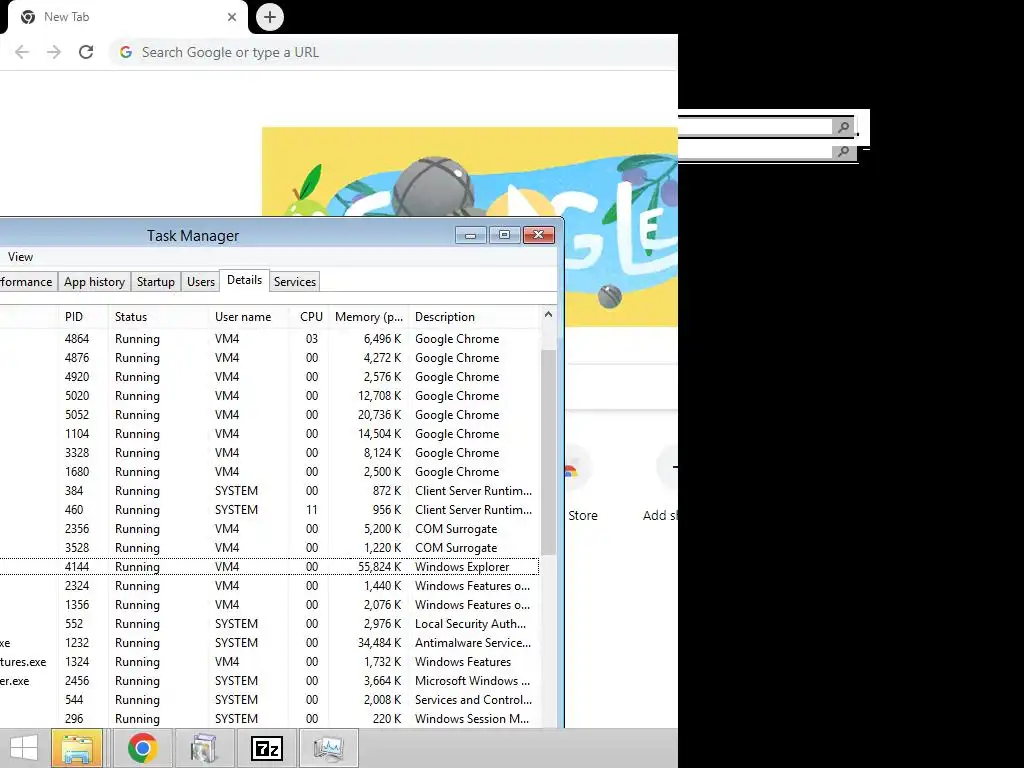
Task: Switch to the Users tab
Action: [x=200, y=281]
